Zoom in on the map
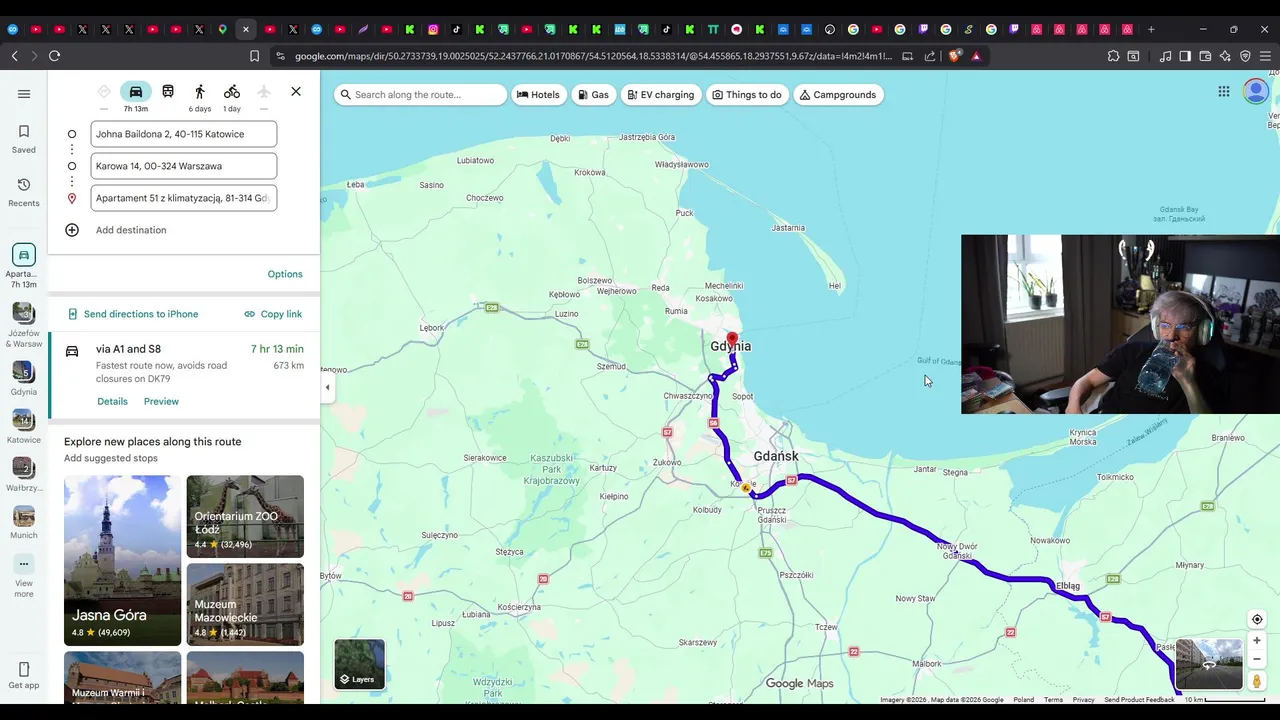 pos(1257,640)
